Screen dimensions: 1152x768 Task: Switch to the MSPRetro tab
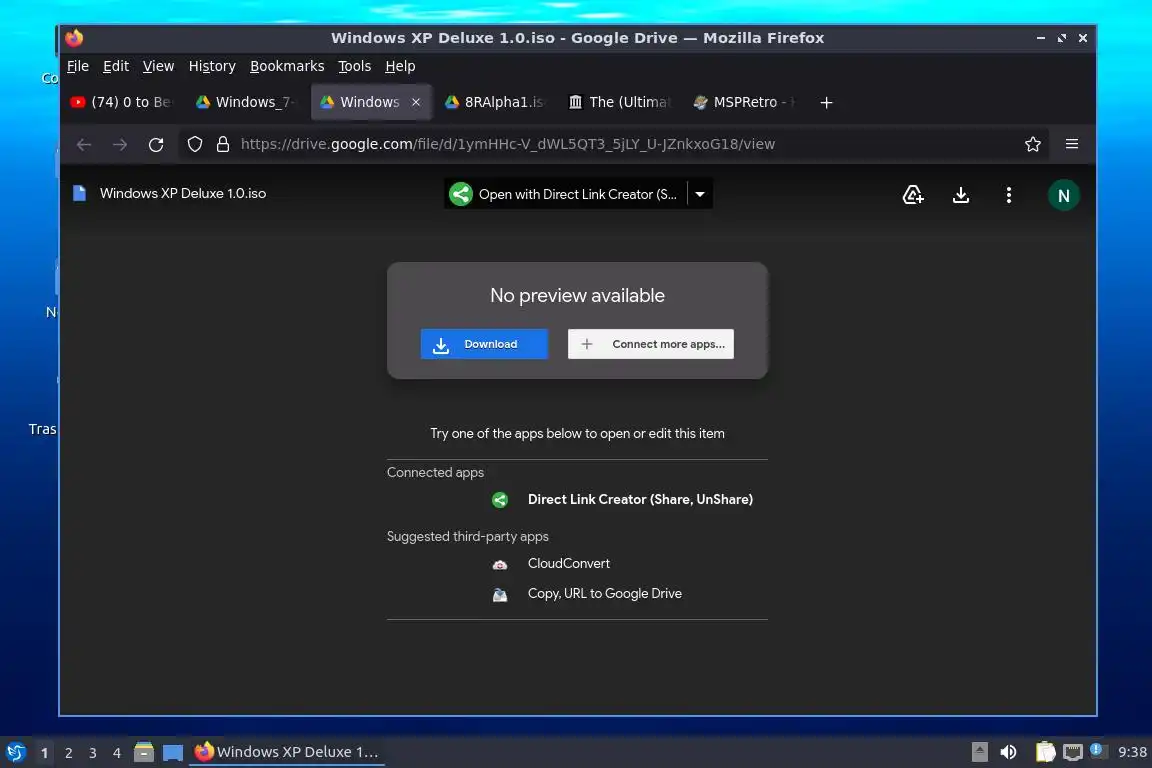(745, 102)
